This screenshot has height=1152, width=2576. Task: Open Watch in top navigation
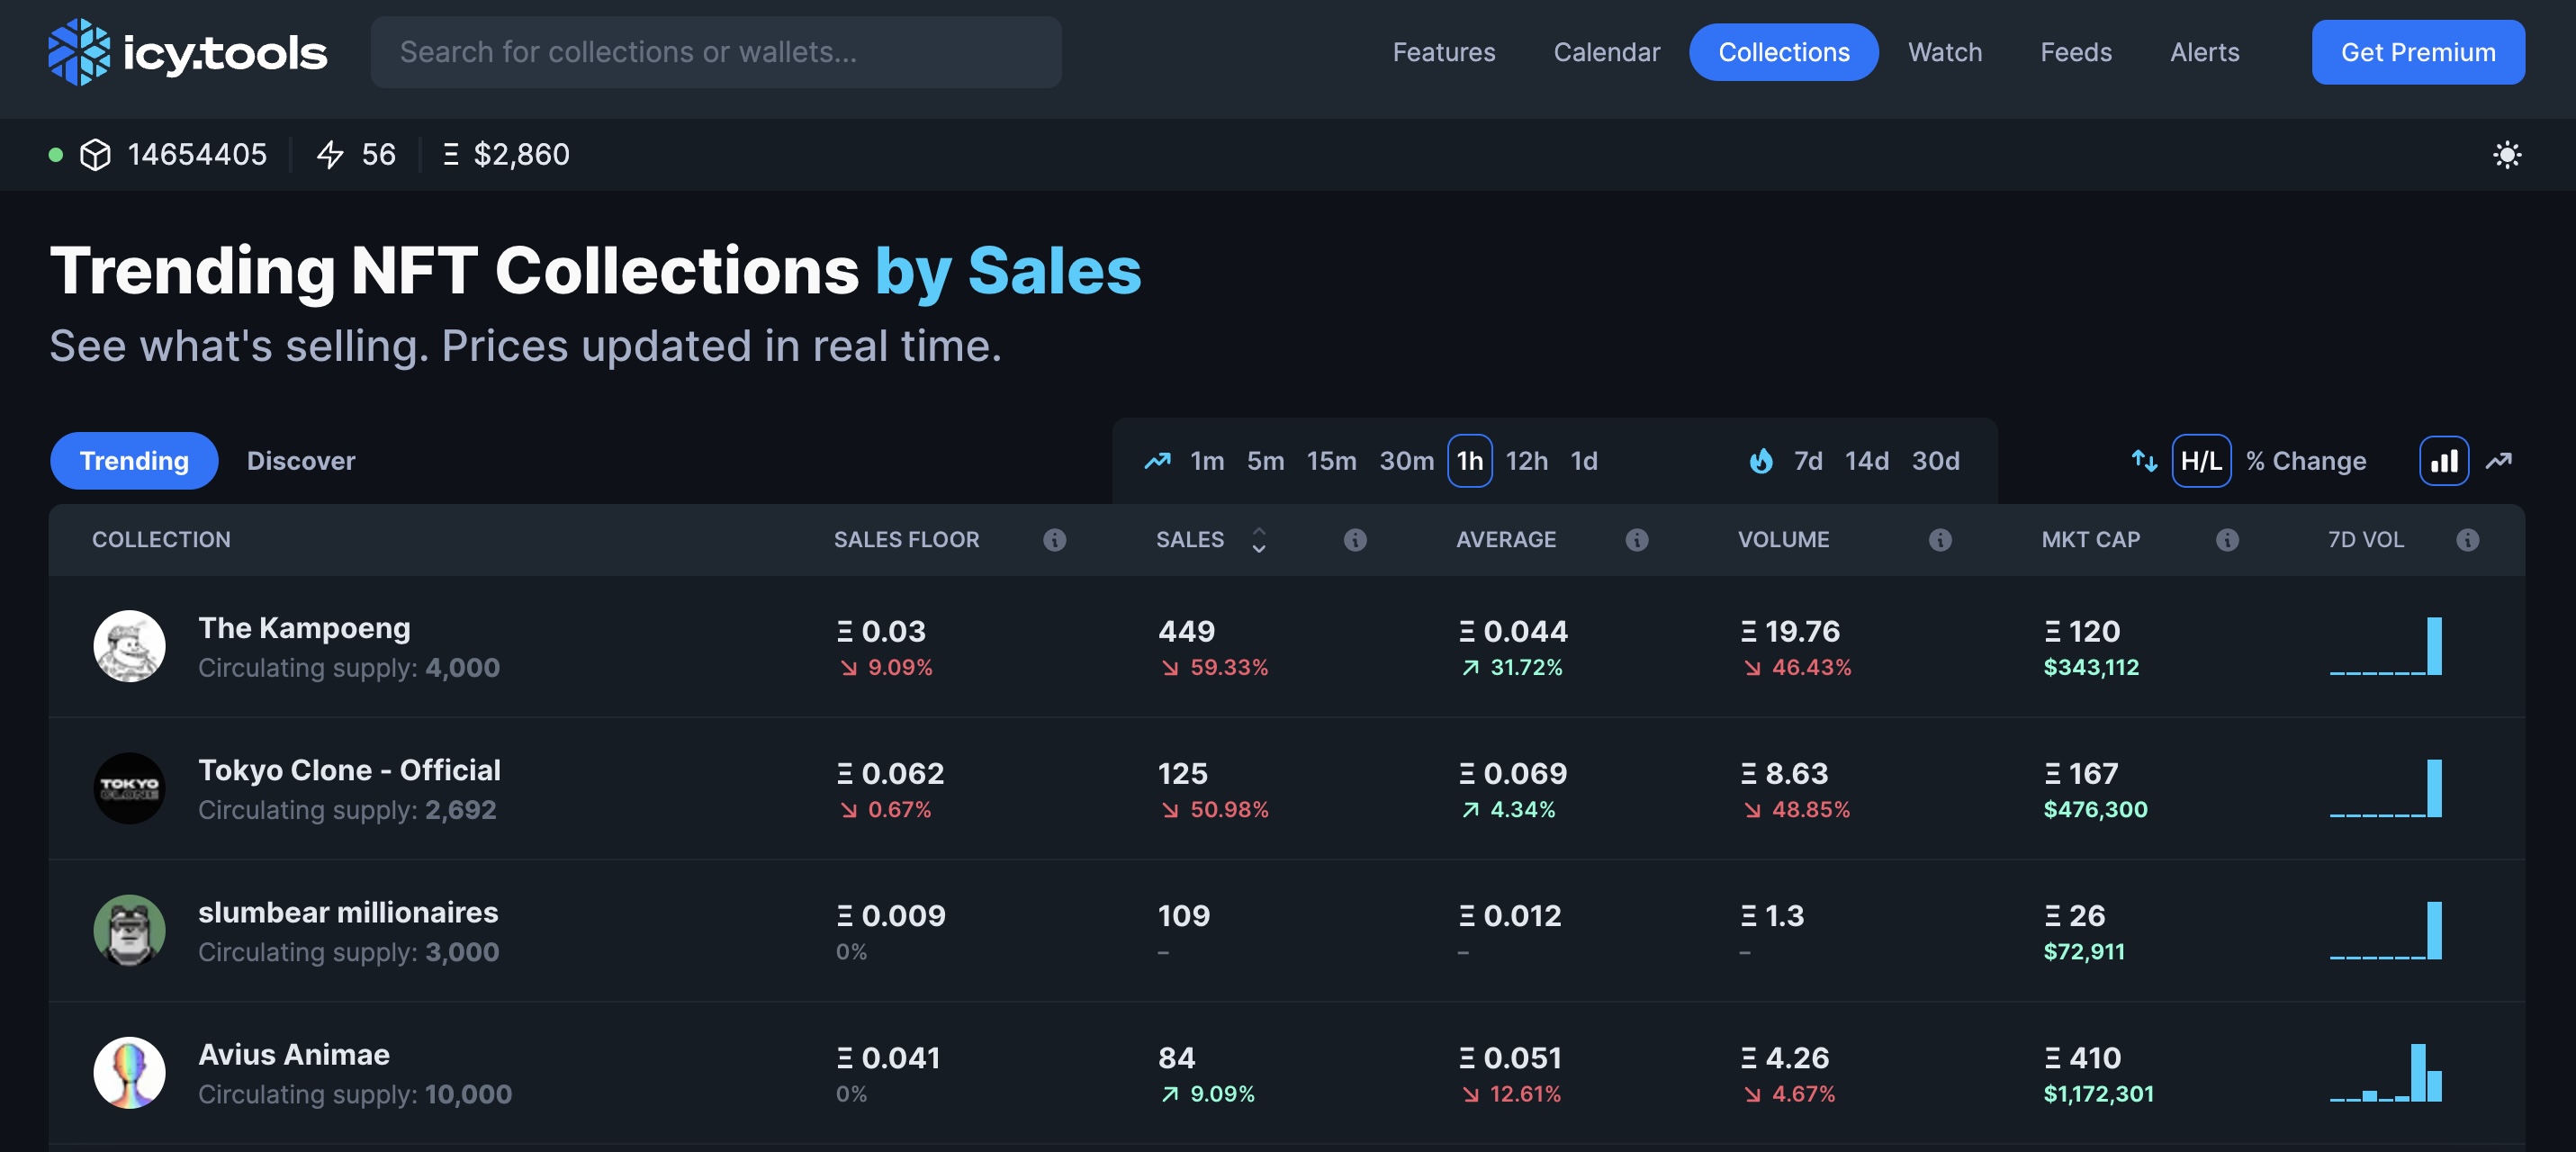pyautogui.click(x=1944, y=52)
